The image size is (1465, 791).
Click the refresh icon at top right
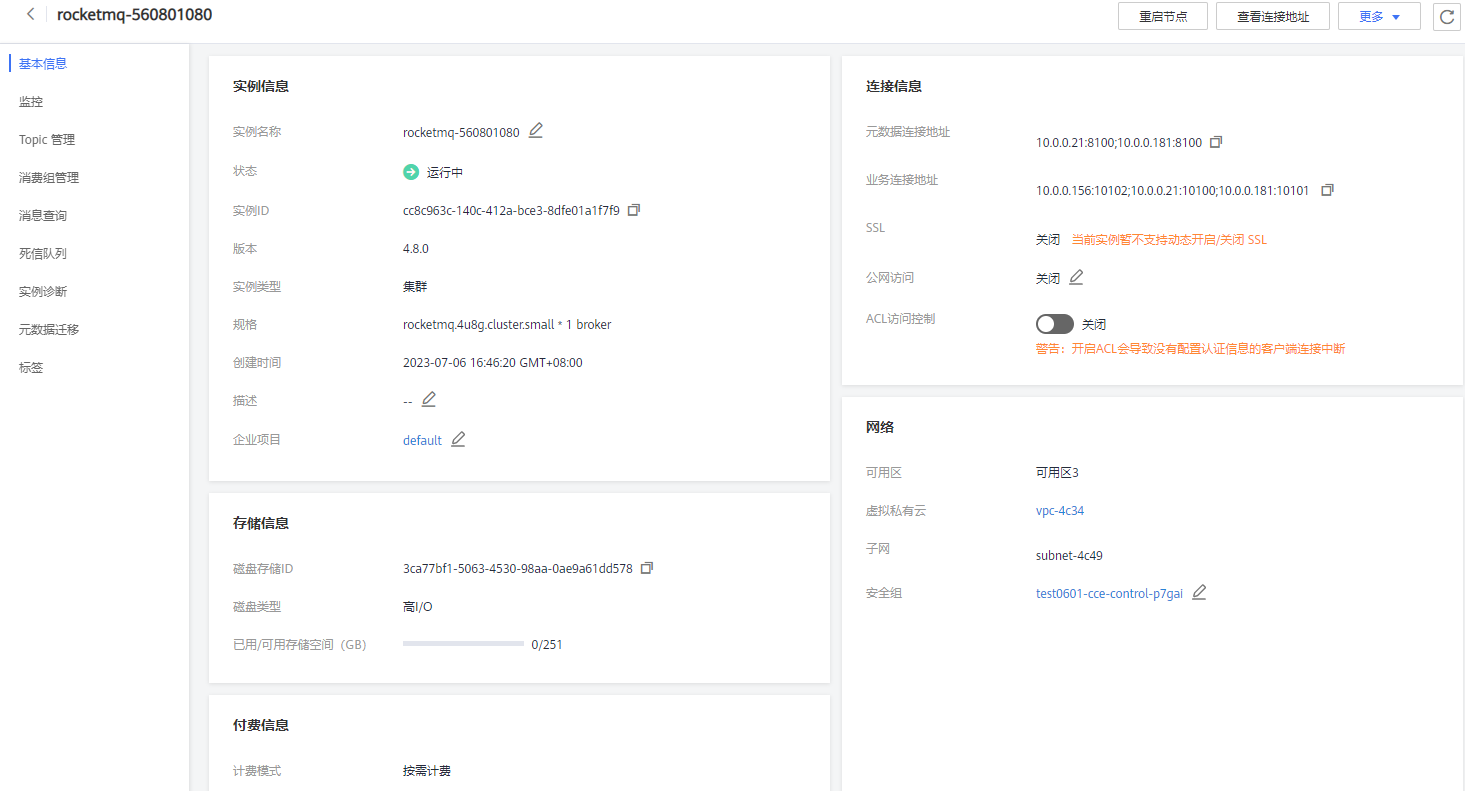(x=1447, y=17)
